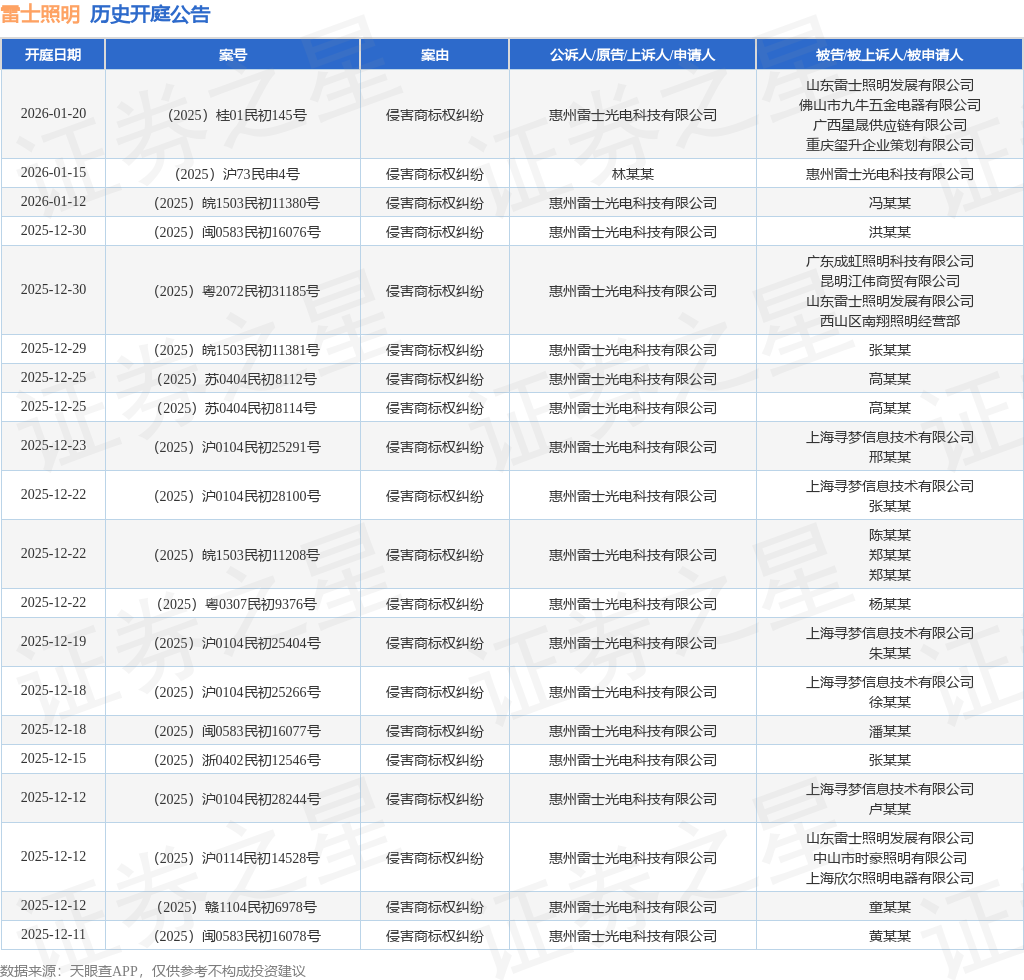Click the 数据来源 天眼查APP footer text

[x=153, y=971]
